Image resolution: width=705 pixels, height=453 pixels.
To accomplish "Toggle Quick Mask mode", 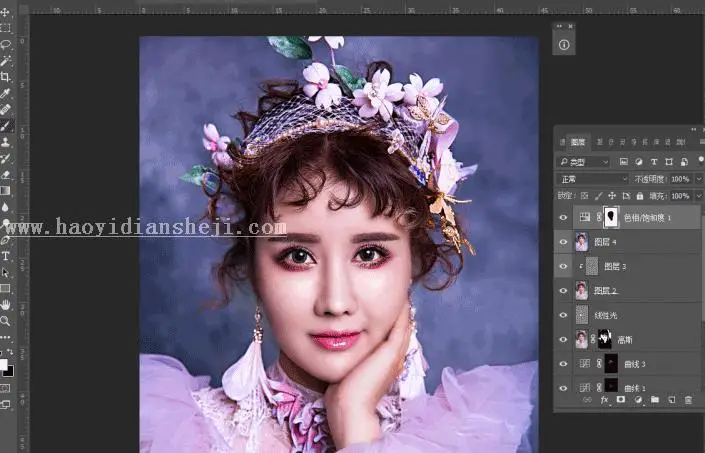I will click(5, 388).
